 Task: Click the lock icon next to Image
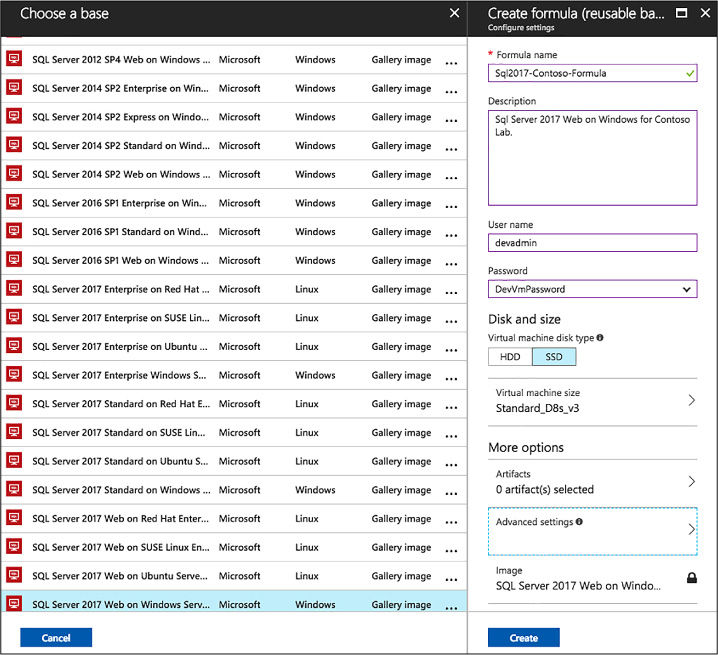coord(692,578)
